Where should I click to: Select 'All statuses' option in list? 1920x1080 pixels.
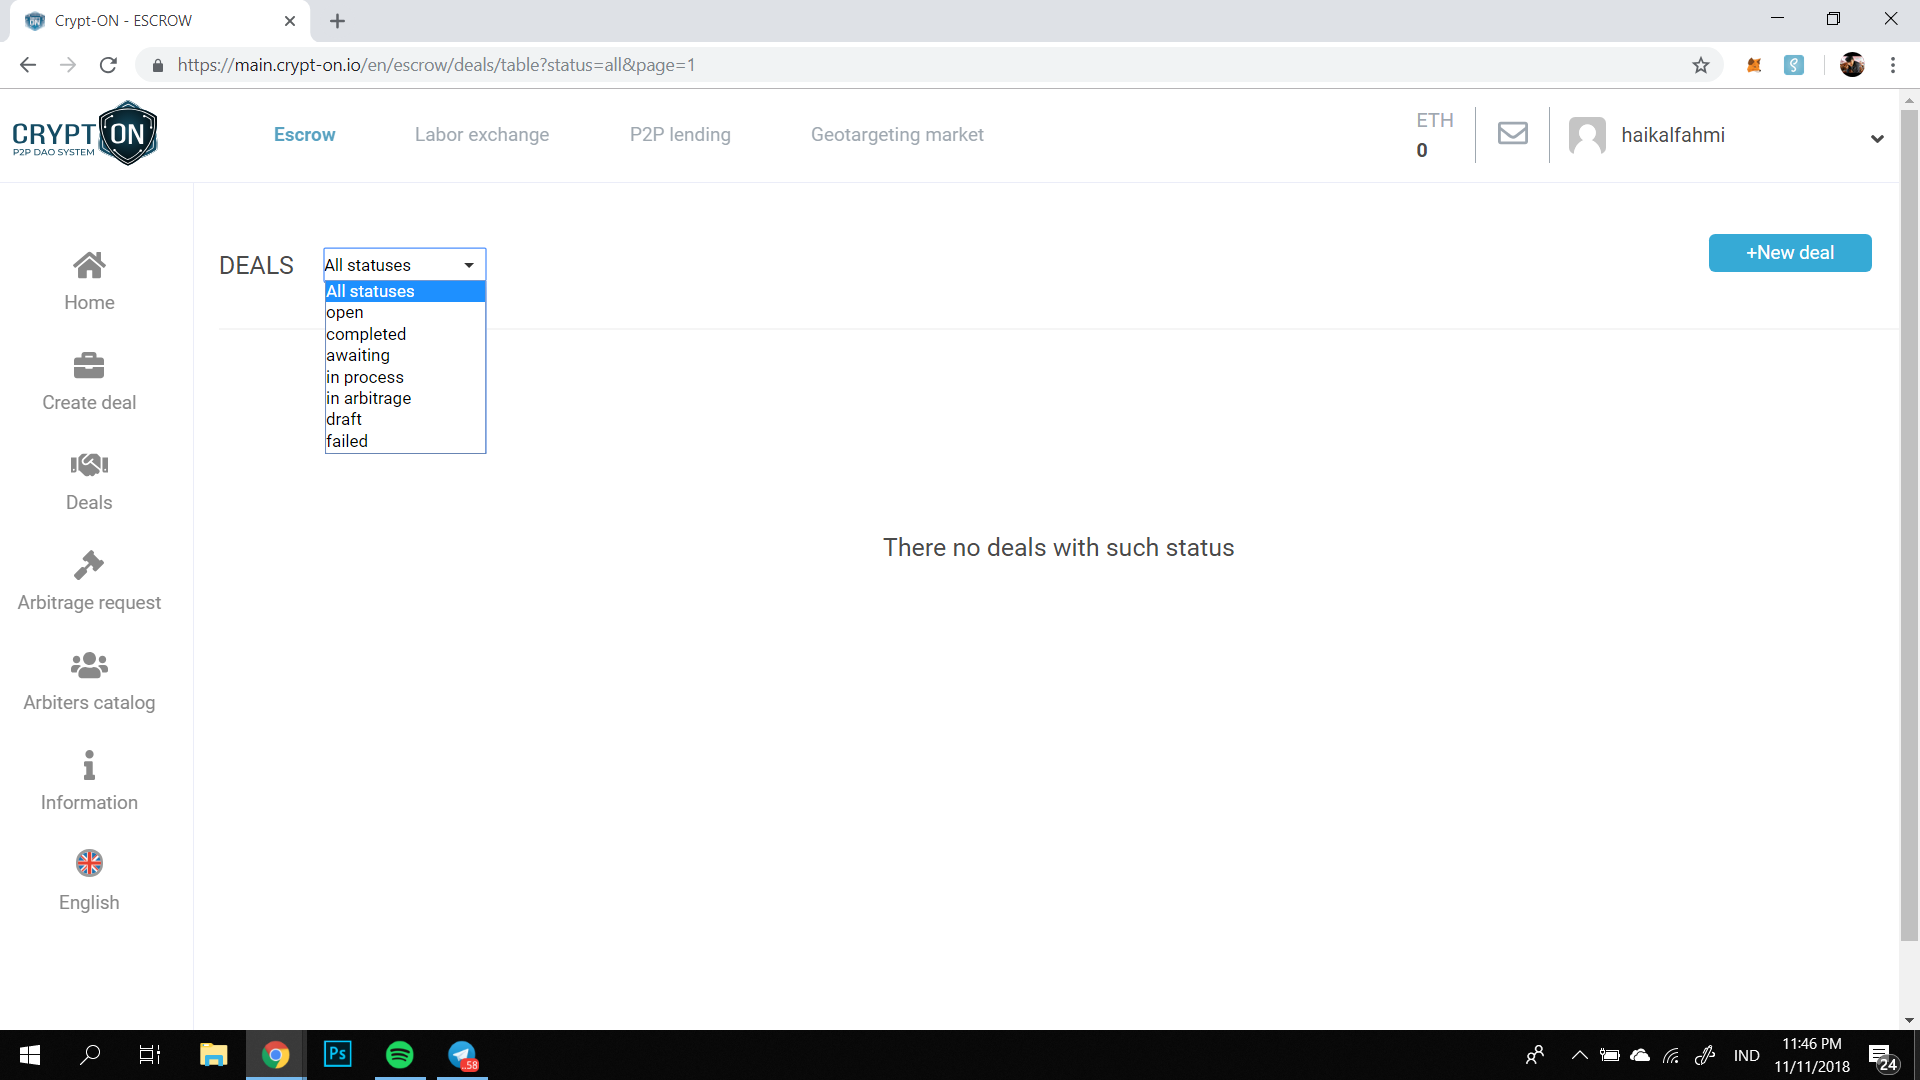(x=405, y=291)
